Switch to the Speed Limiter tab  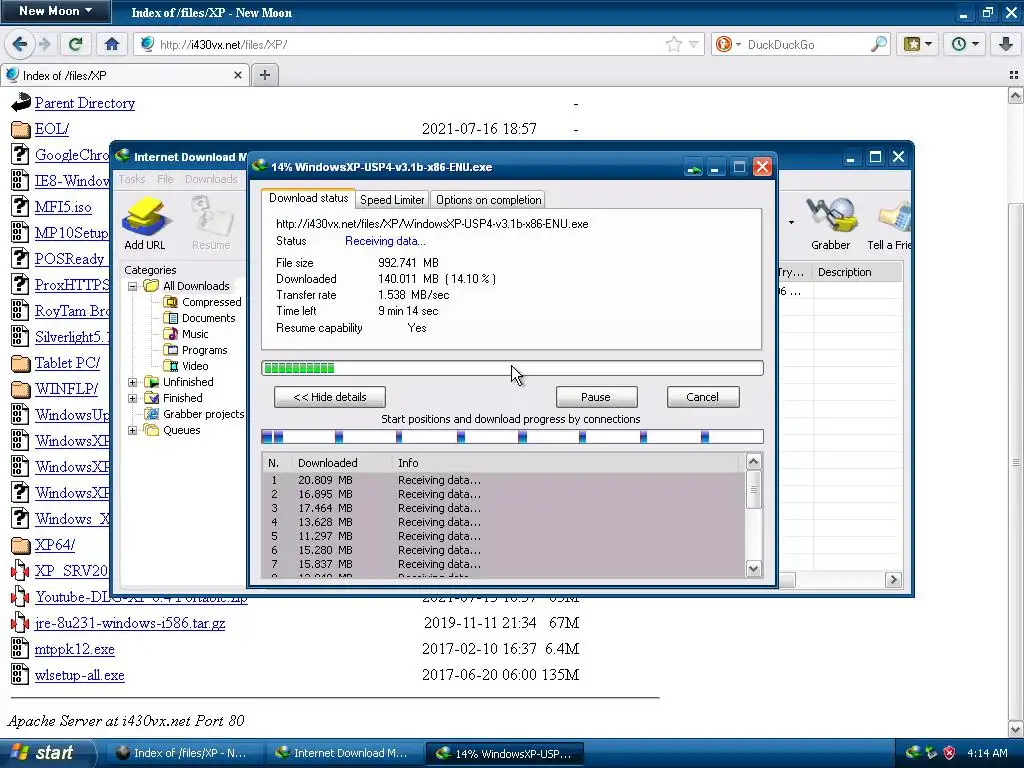(392, 200)
